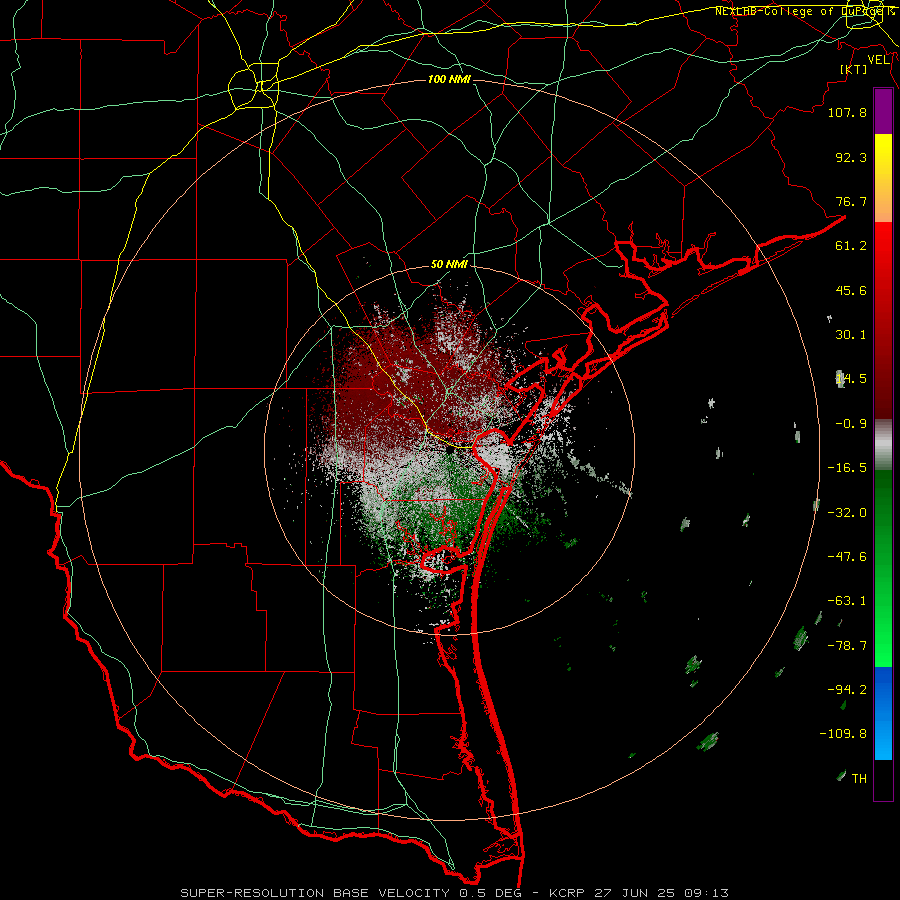Click the 14.5 velocity scale value
Image resolution: width=900 pixels, height=900 pixels.
[x=851, y=379]
